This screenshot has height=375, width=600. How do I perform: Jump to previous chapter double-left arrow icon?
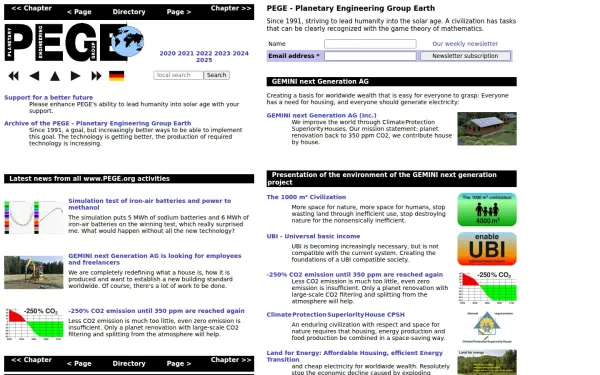click(13, 76)
